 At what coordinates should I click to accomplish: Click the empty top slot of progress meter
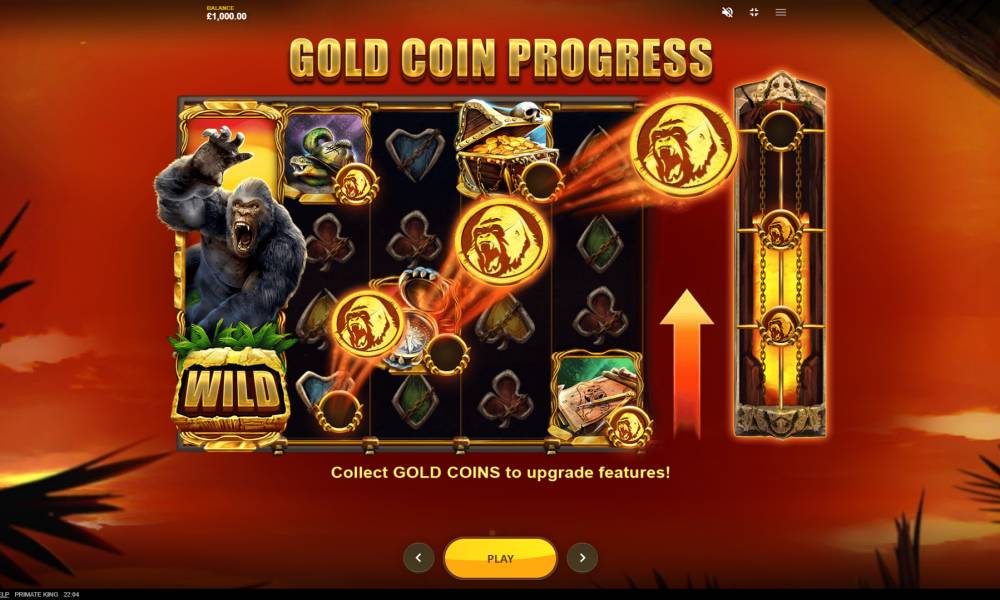click(x=780, y=130)
